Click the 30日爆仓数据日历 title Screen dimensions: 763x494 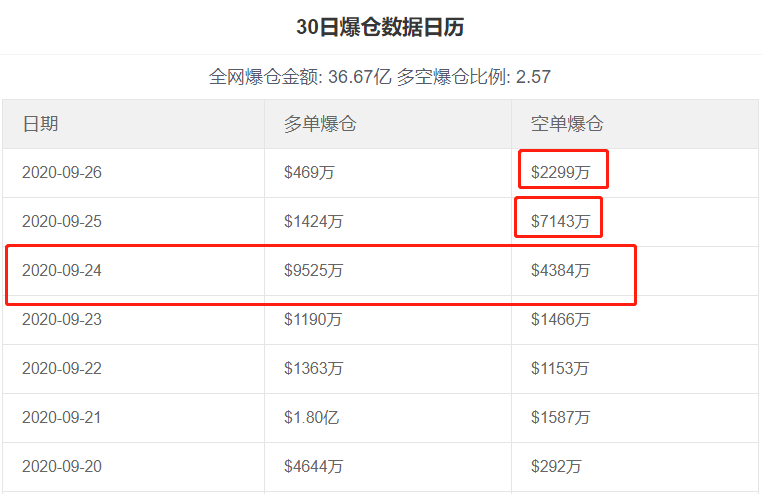380,27
